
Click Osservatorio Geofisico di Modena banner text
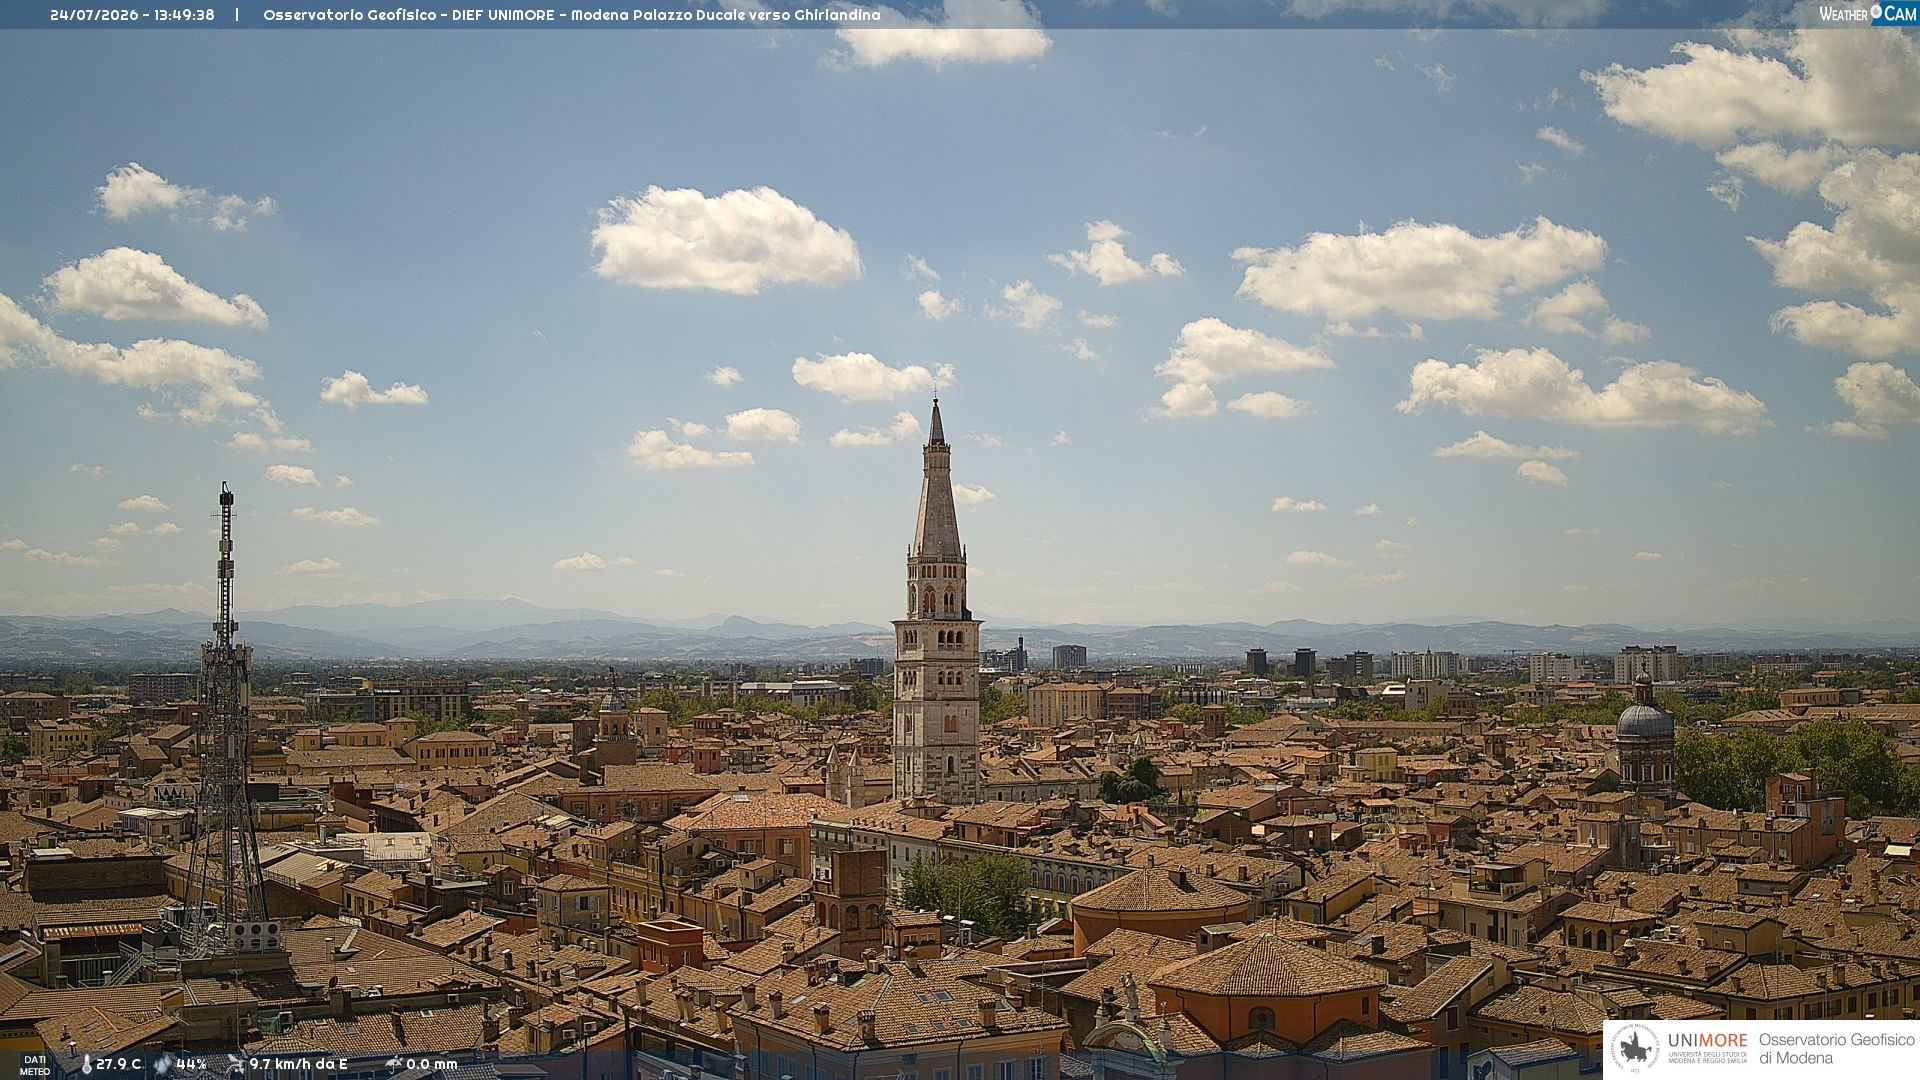[x=1836, y=1049]
